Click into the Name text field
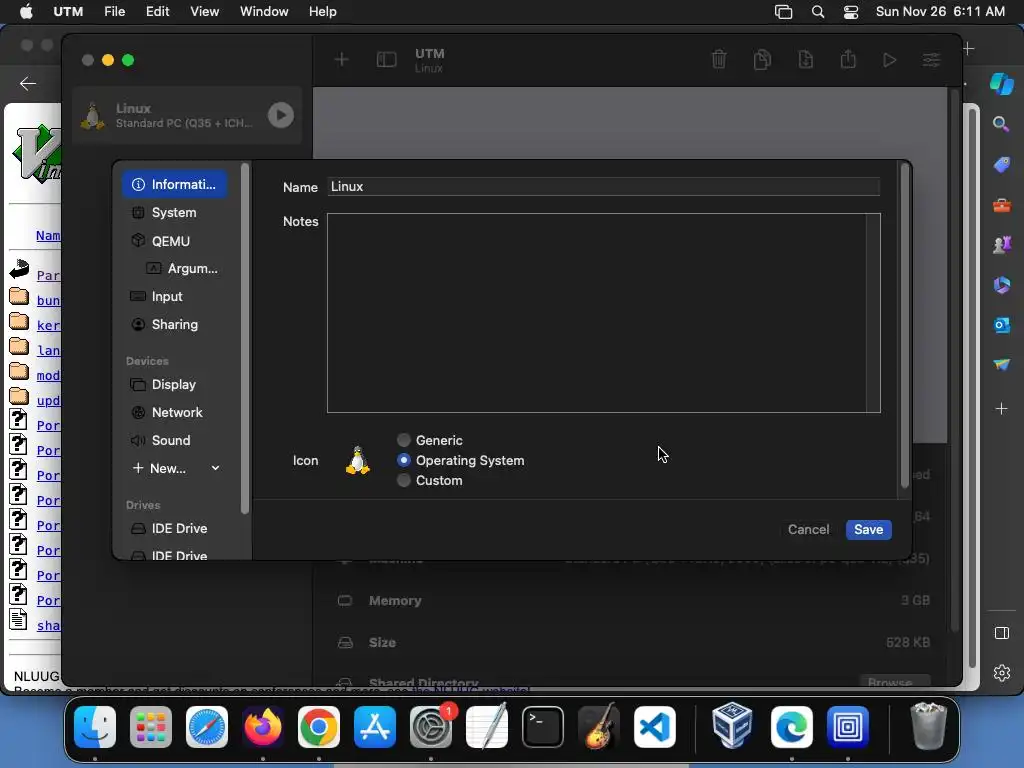The height and width of the screenshot is (768, 1024). coord(603,187)
